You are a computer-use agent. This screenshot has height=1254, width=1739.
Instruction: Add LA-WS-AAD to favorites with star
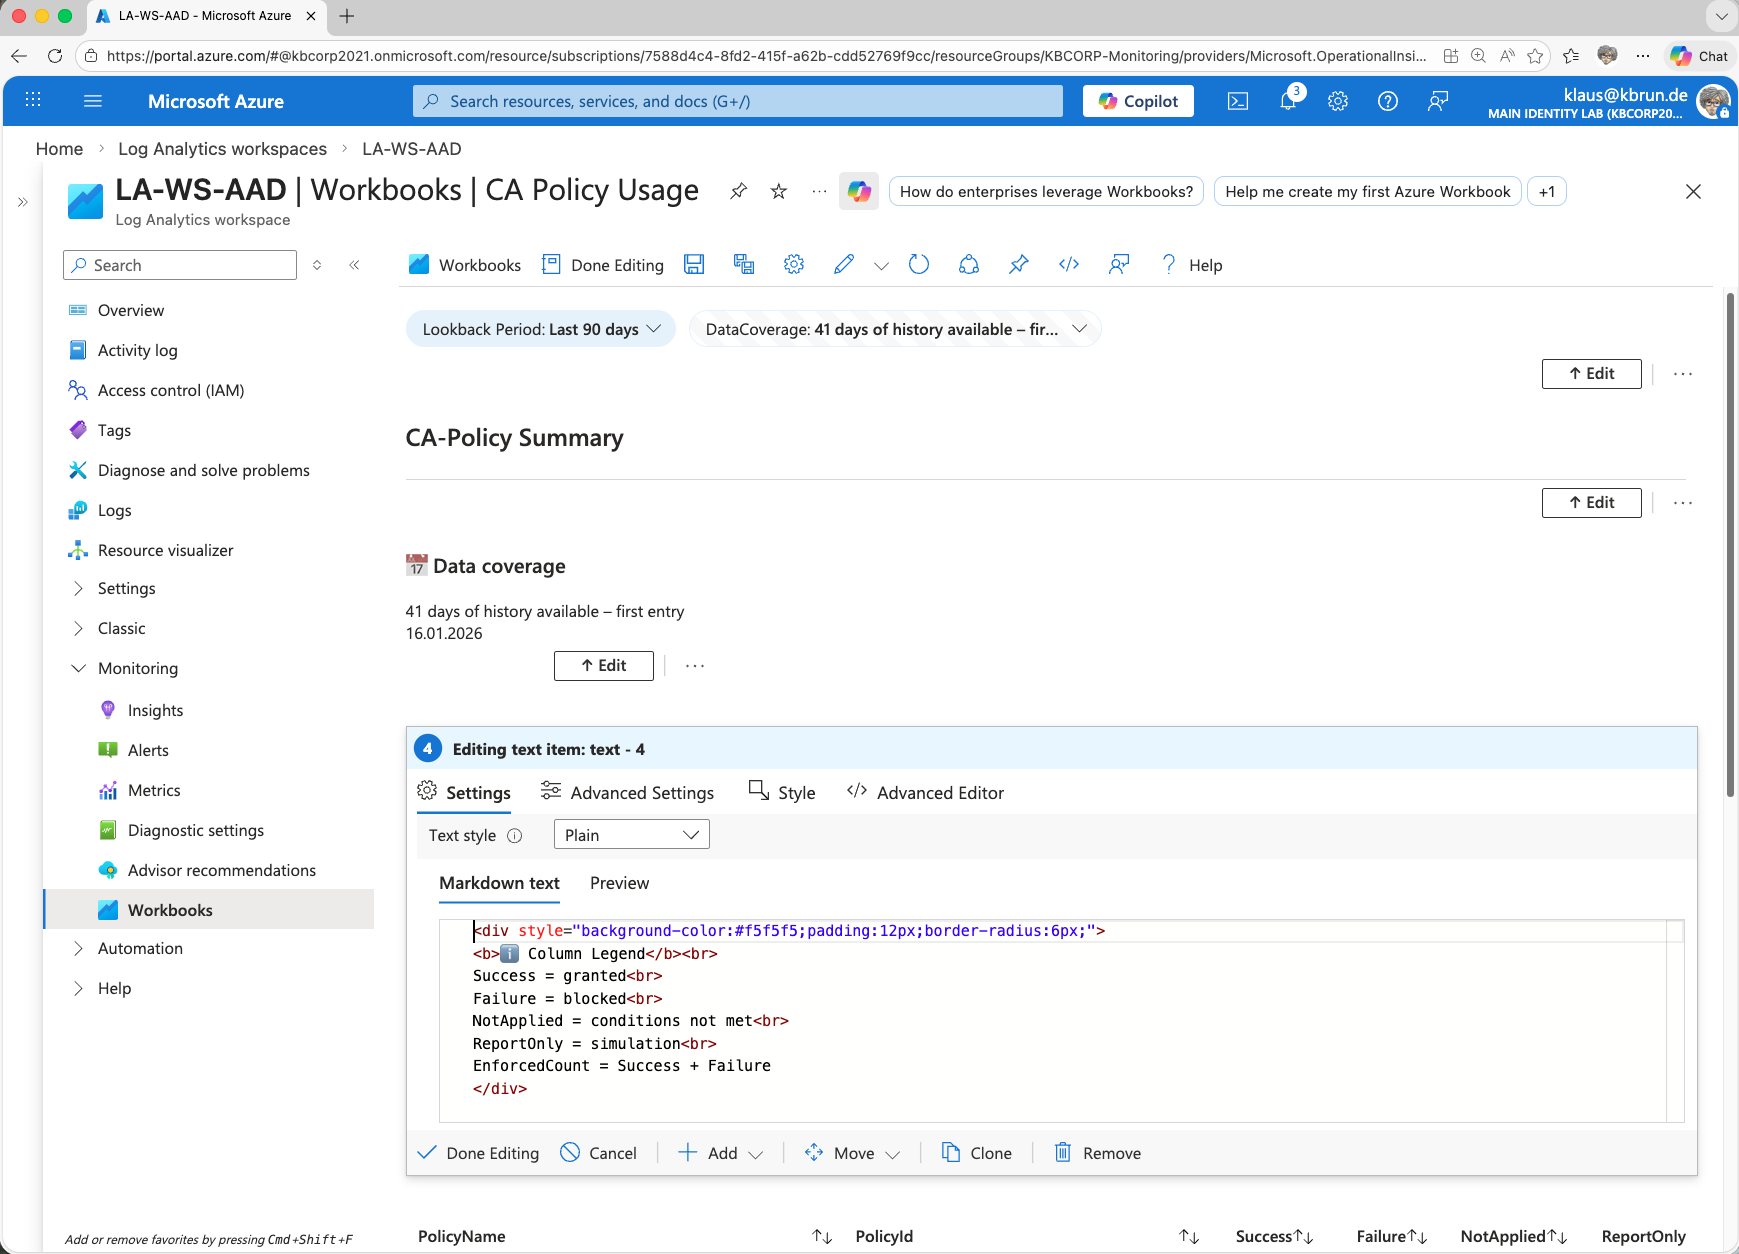click(x=779, y=191)
